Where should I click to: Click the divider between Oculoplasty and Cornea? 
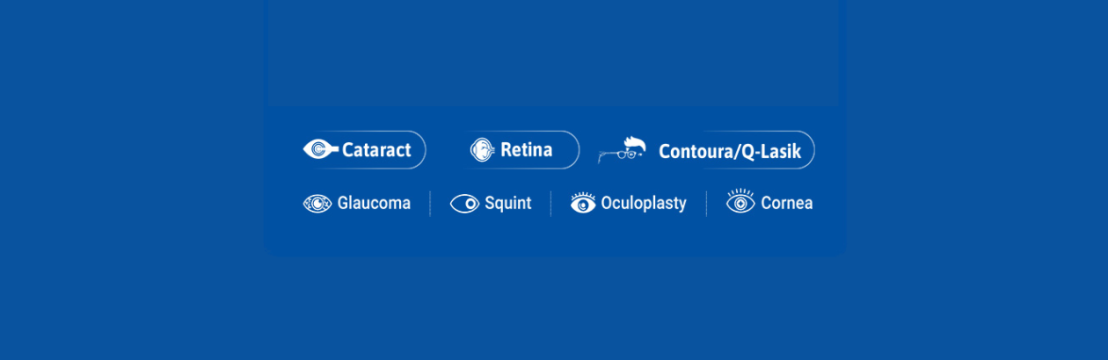coord(707,204)
